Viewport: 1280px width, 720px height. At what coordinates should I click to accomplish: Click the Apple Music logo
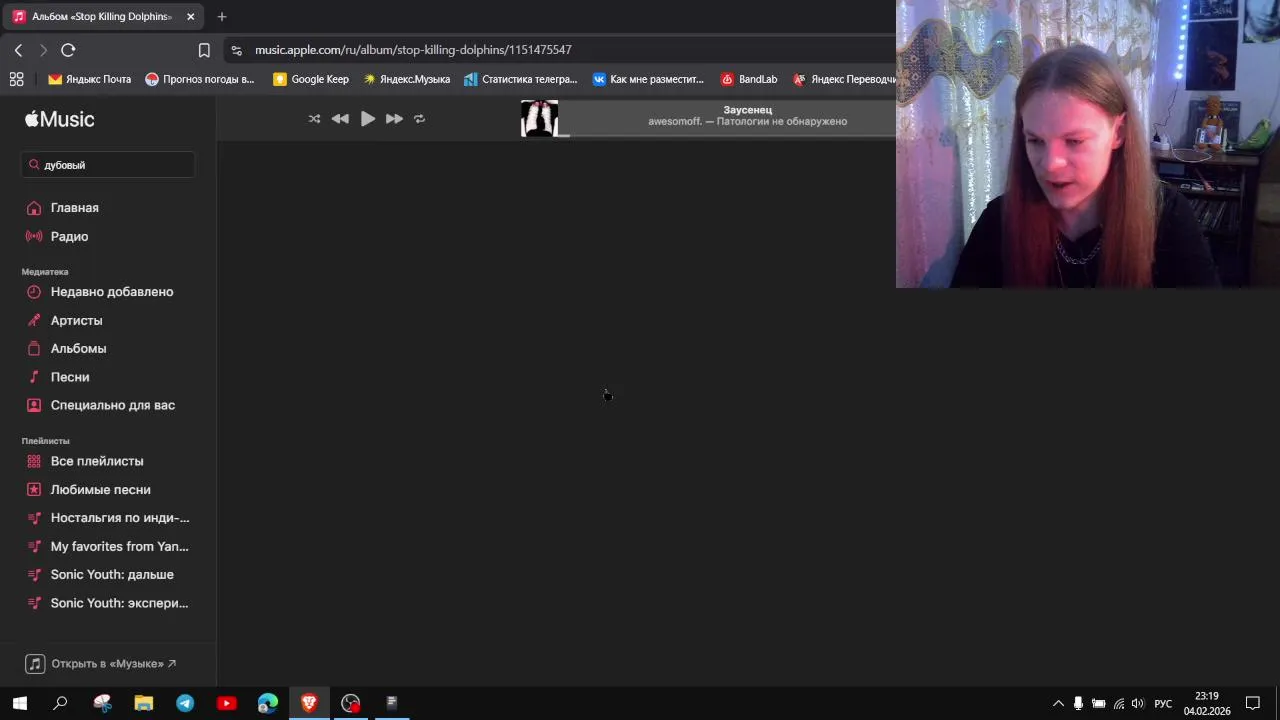[x=60, y=119]
